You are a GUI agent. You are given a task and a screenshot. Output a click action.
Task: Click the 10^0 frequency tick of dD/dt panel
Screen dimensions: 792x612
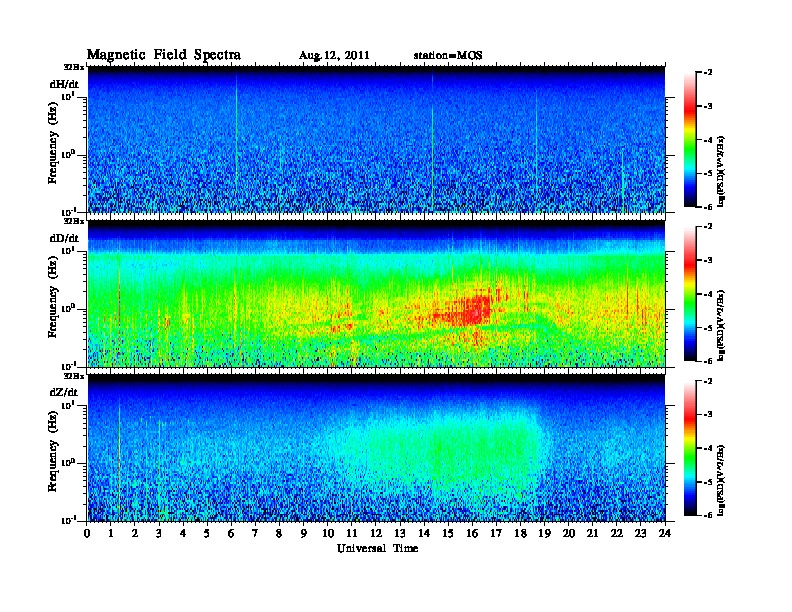click(68, 308)
